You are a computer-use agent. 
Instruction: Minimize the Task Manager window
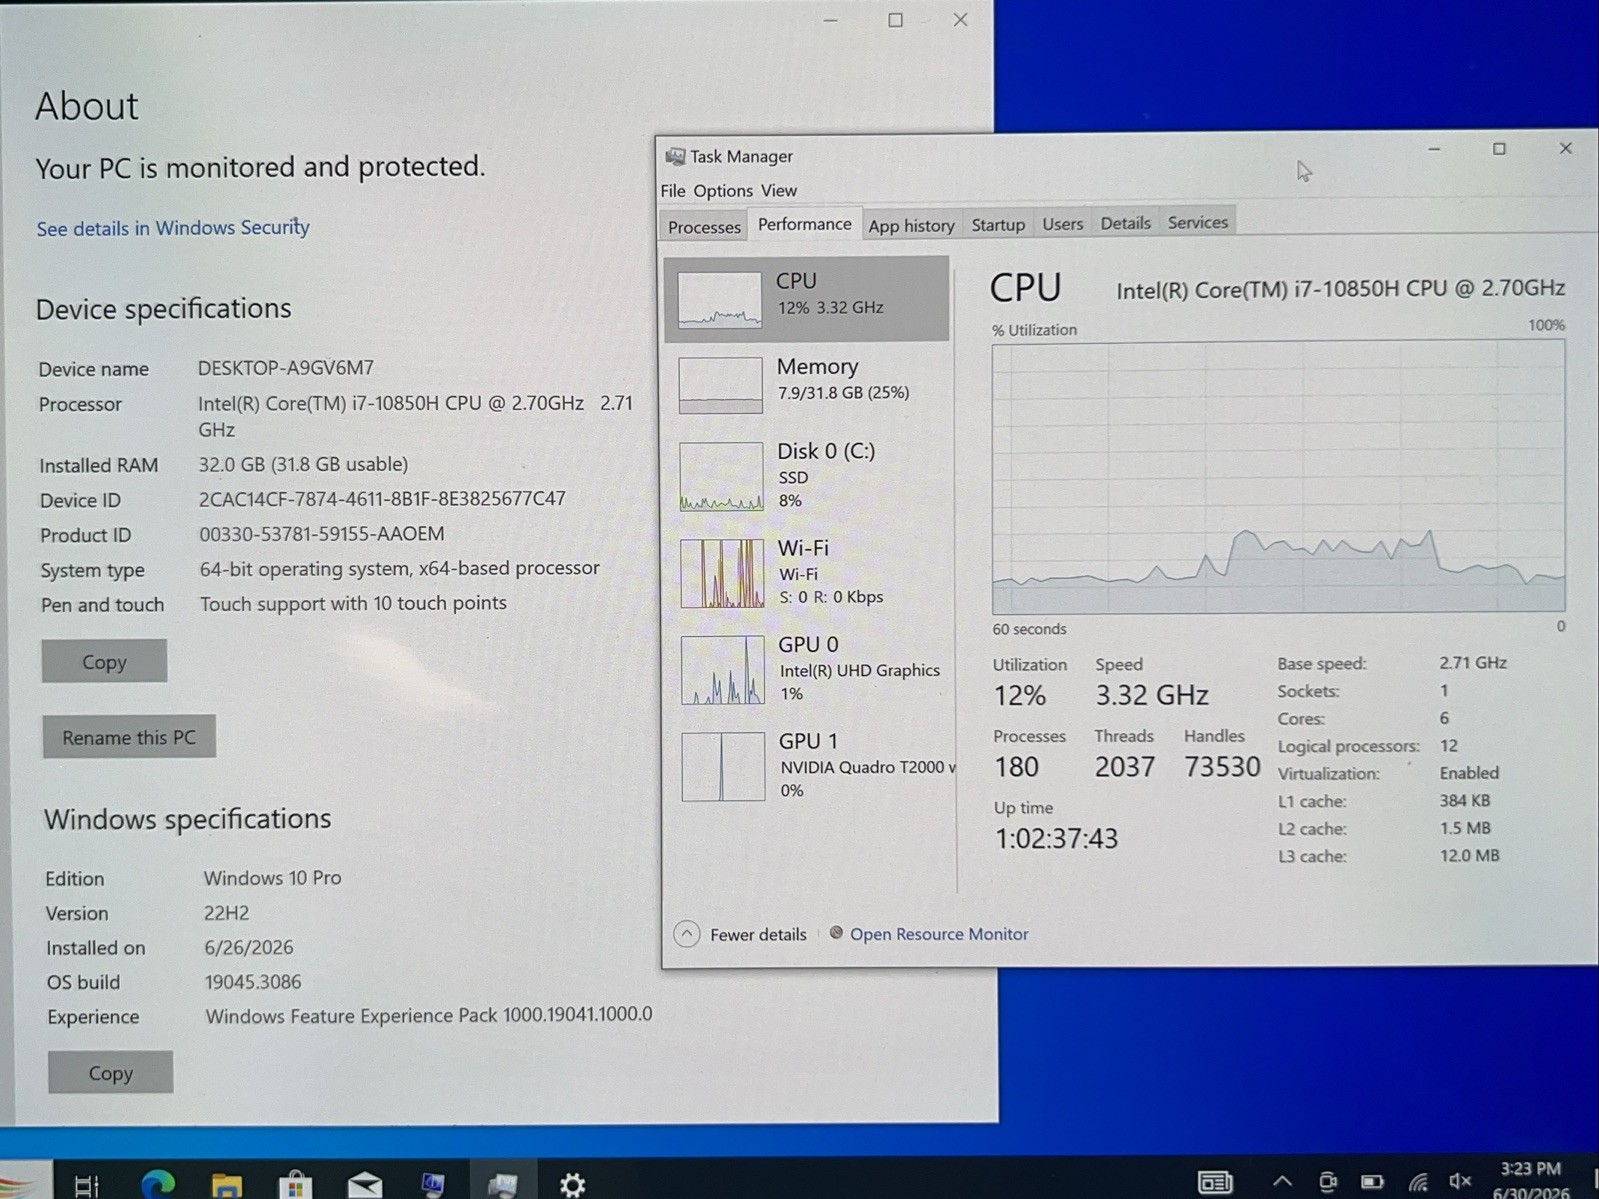click(x=1434, y=149)
